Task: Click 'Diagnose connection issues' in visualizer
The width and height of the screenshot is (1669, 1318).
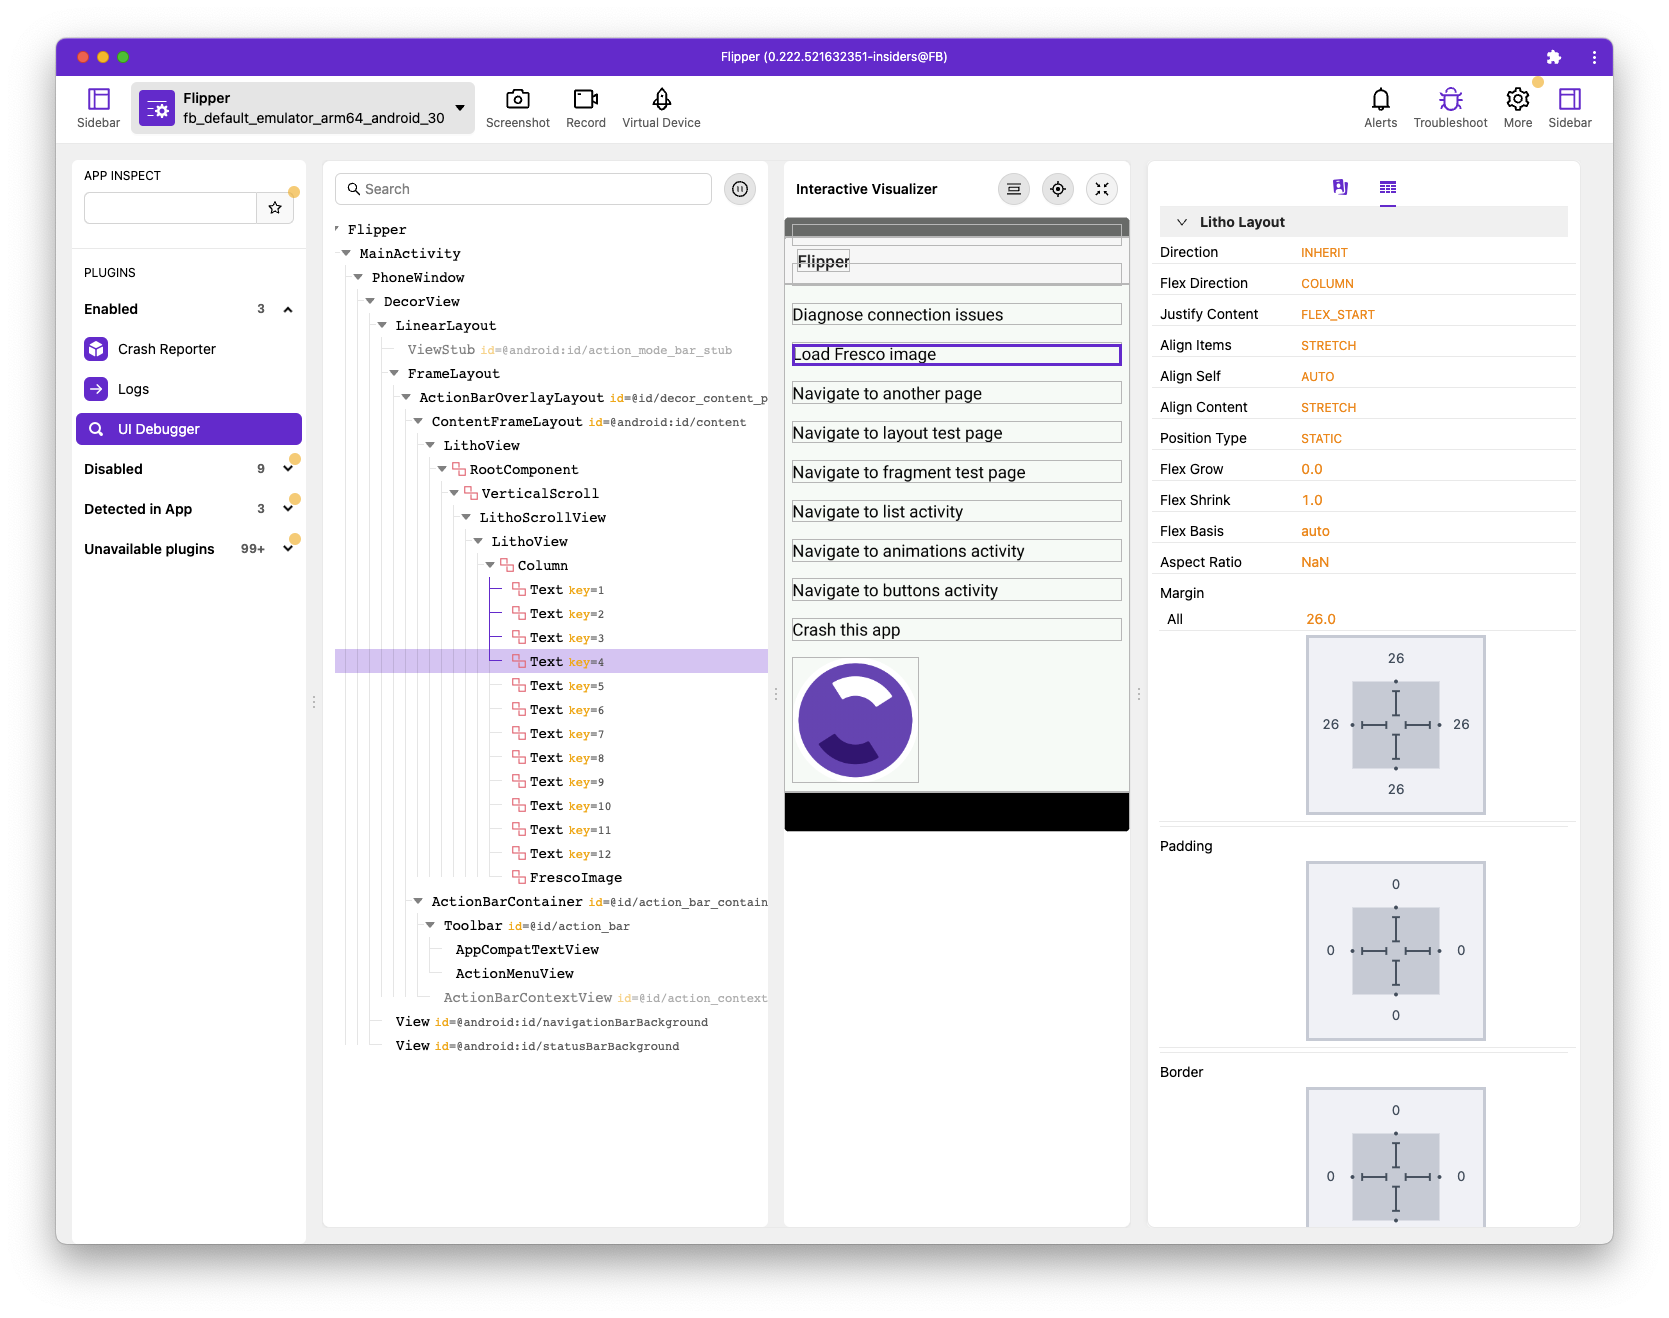Action: 956,314
